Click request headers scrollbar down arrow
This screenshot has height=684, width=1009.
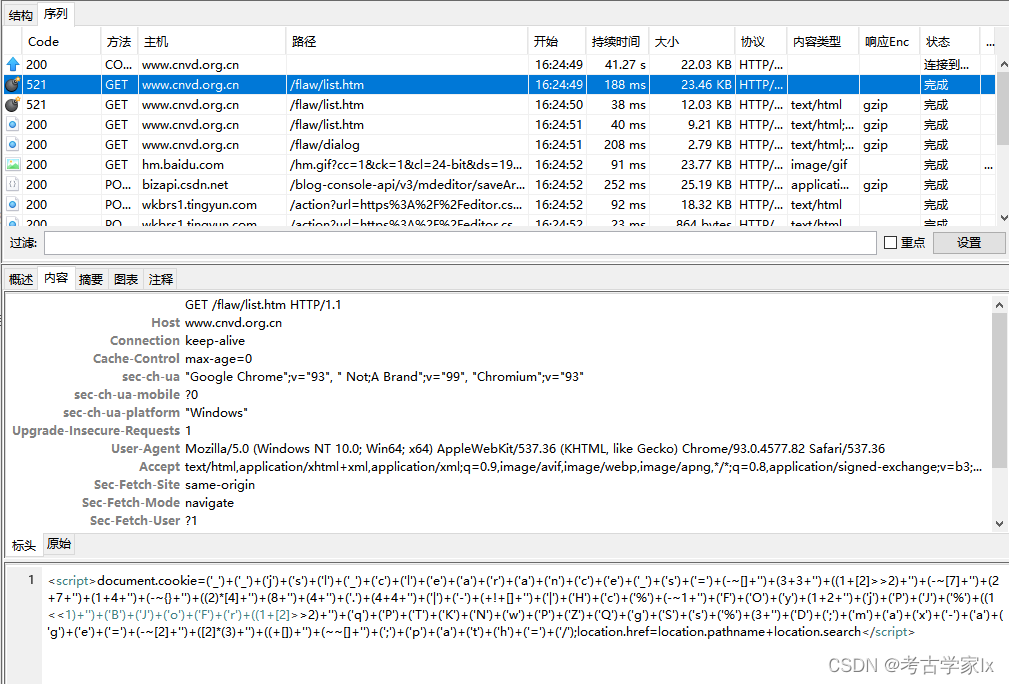pos(999,523)
